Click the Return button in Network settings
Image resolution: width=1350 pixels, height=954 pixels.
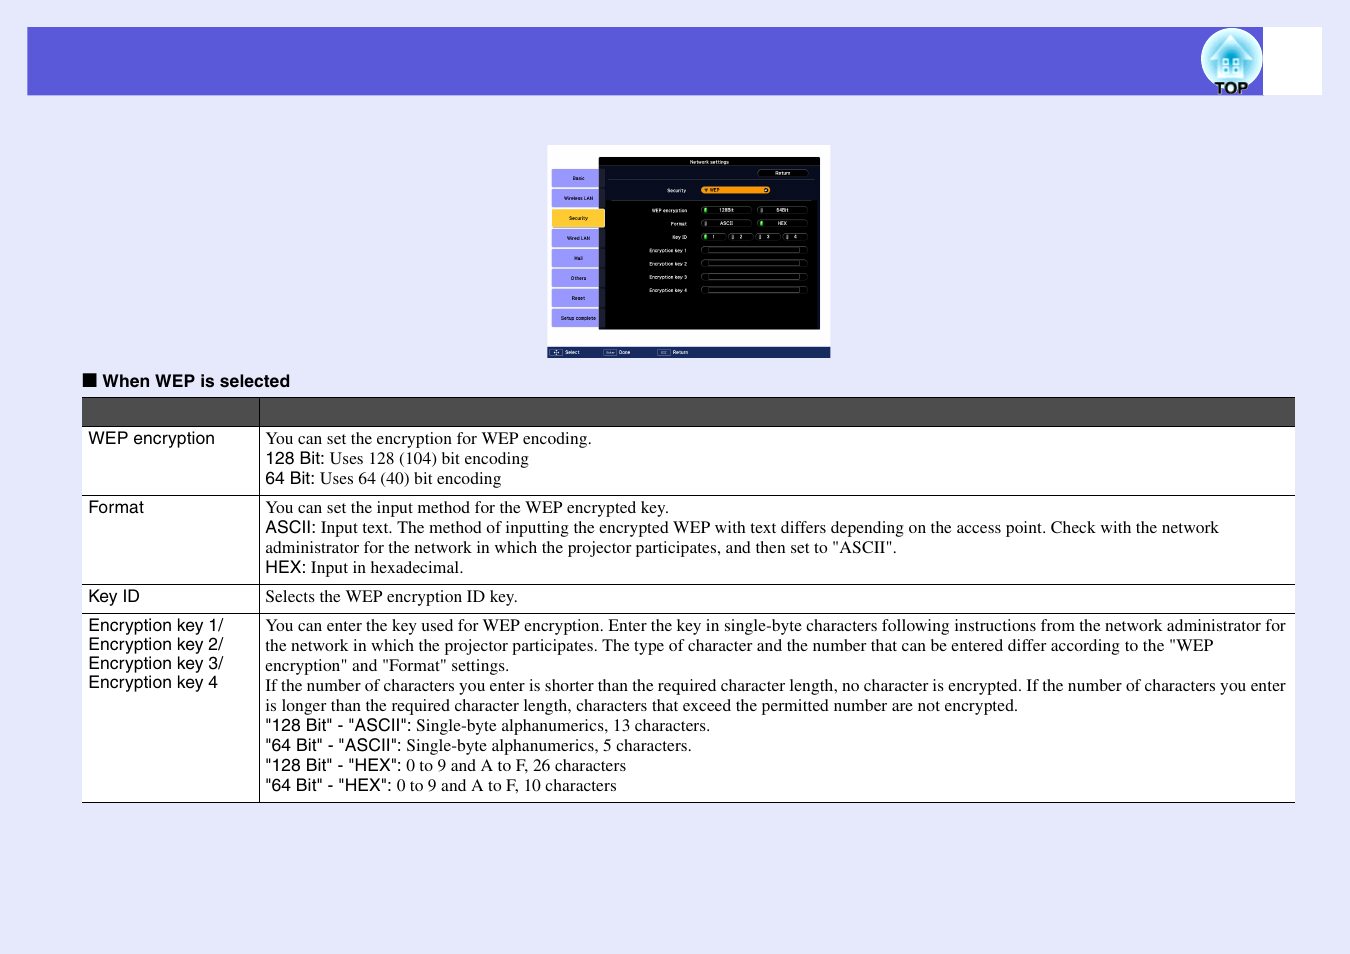pyautogui.click(x=782, y=173)
